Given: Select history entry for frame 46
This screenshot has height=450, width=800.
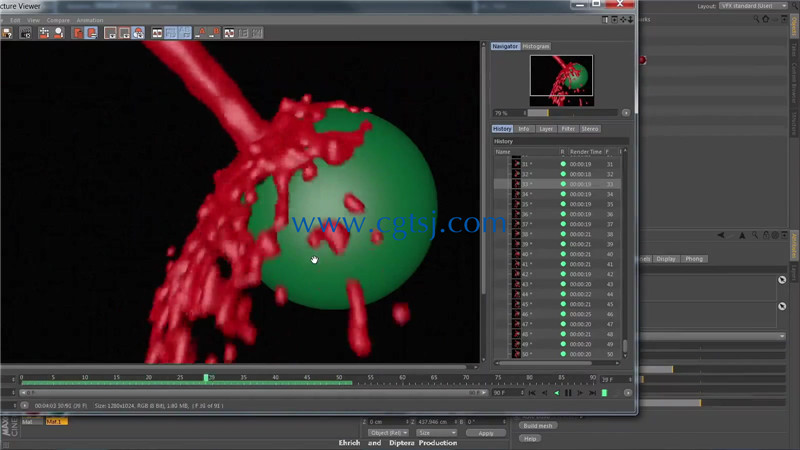Looking at the screenshot, I should (557, 314).
